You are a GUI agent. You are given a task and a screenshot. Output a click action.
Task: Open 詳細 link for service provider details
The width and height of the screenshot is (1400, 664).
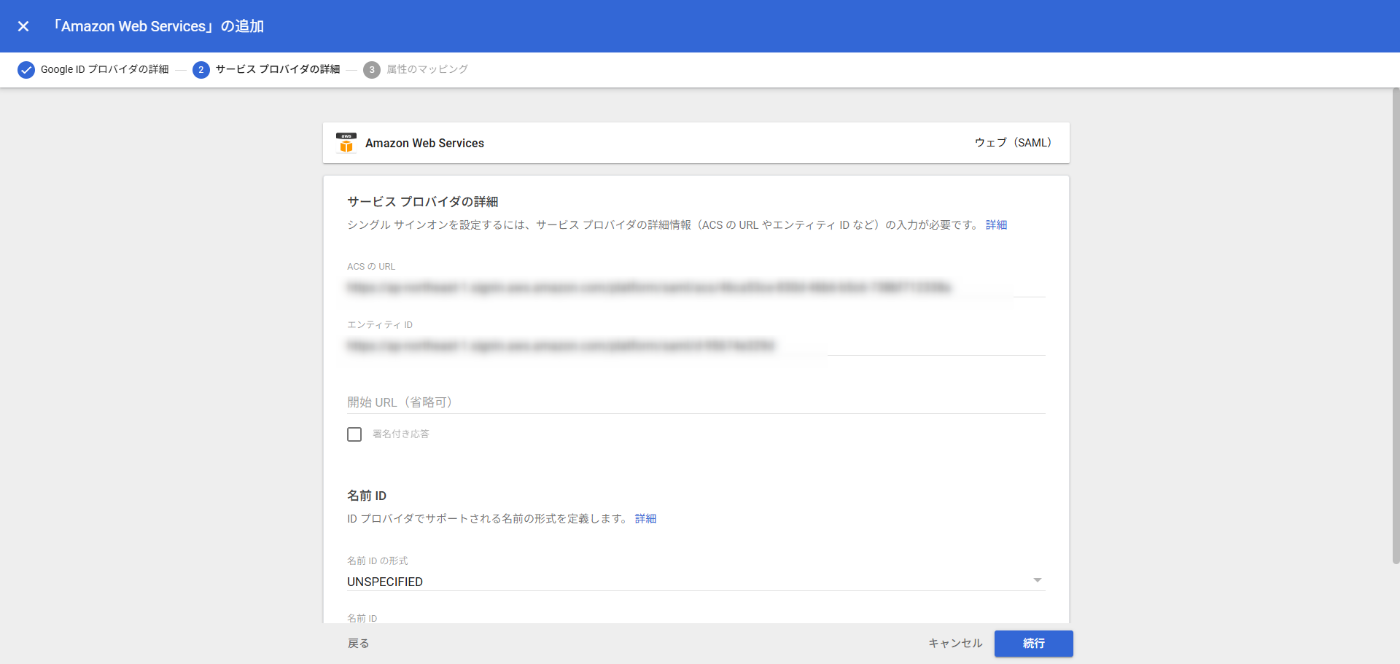coord(996,225)
